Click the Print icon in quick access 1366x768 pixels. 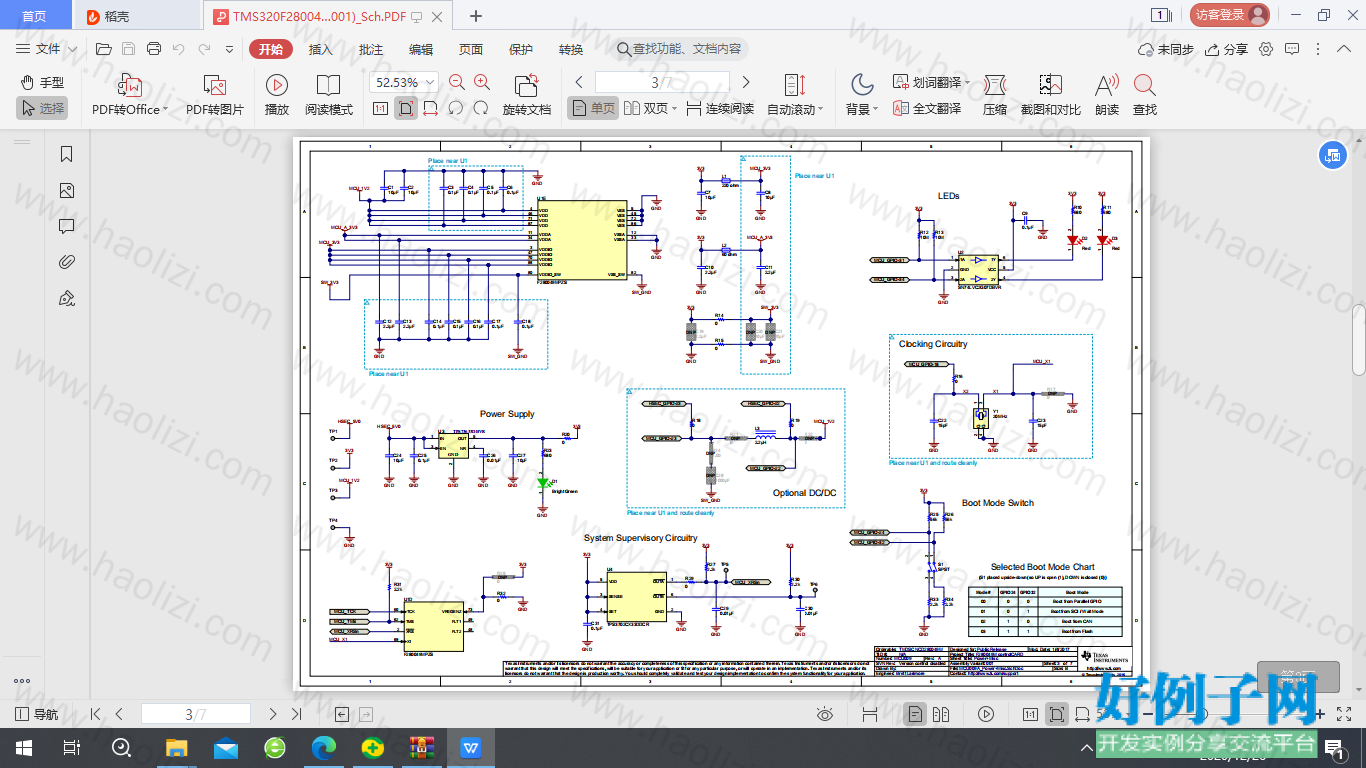point(154,49)
